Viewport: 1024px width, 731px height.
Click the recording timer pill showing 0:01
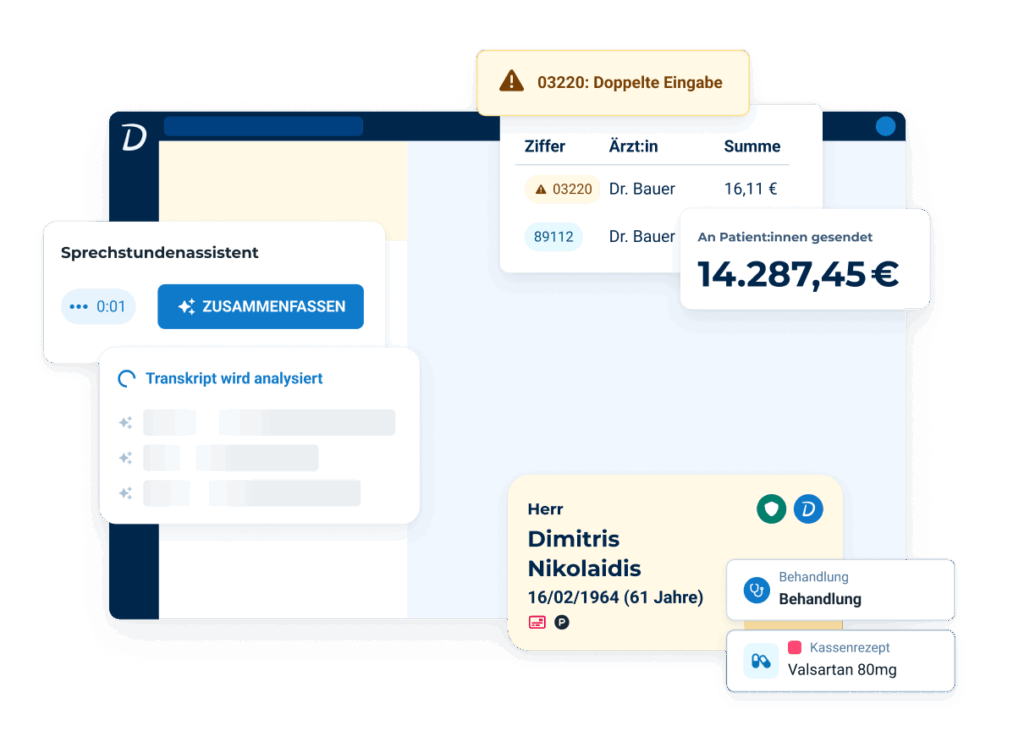pos(99,306)
